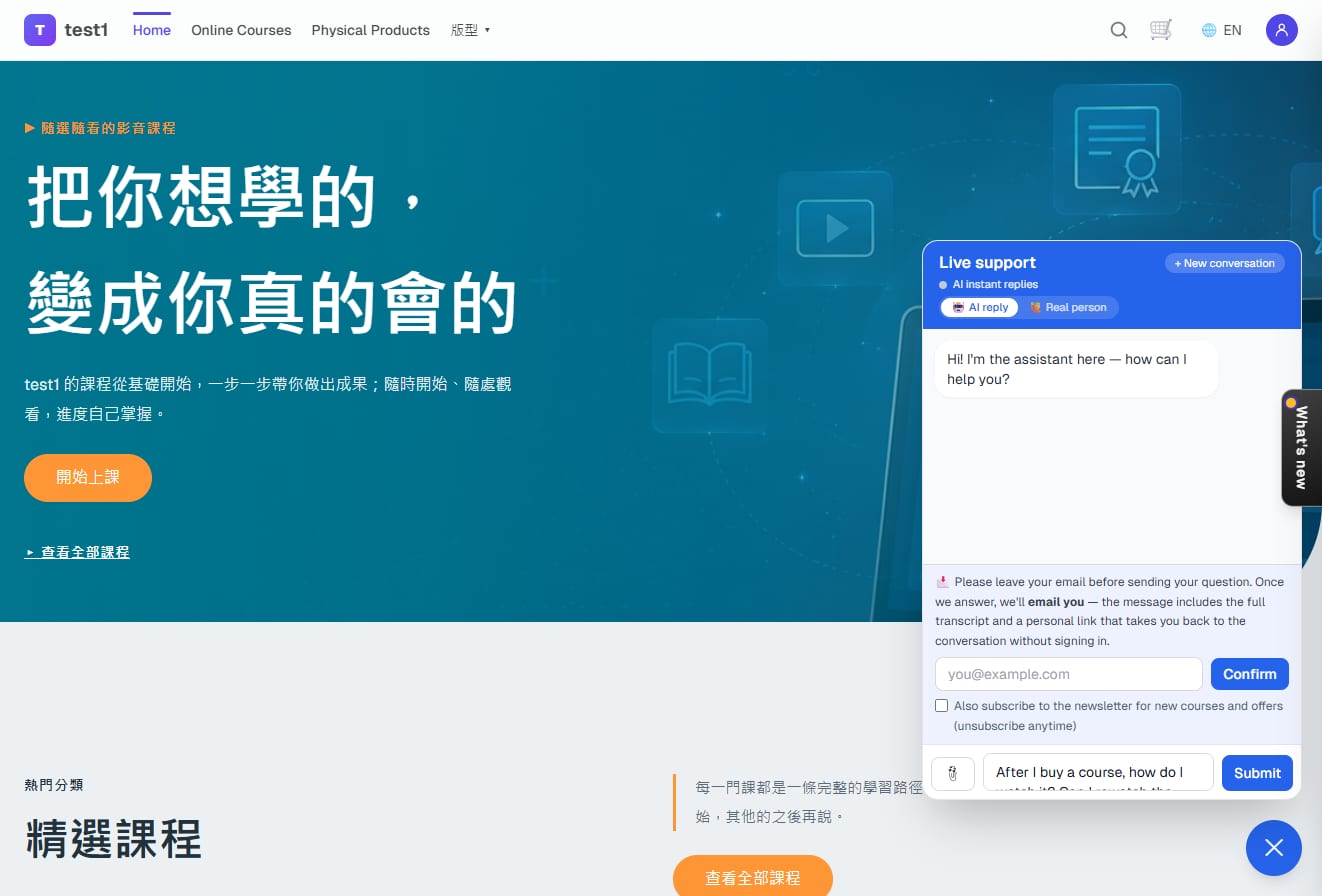The width and height of the screenshot is (1322, 896).
Task: Click the 熱門分類 label
Action: [x=54, y=785]
